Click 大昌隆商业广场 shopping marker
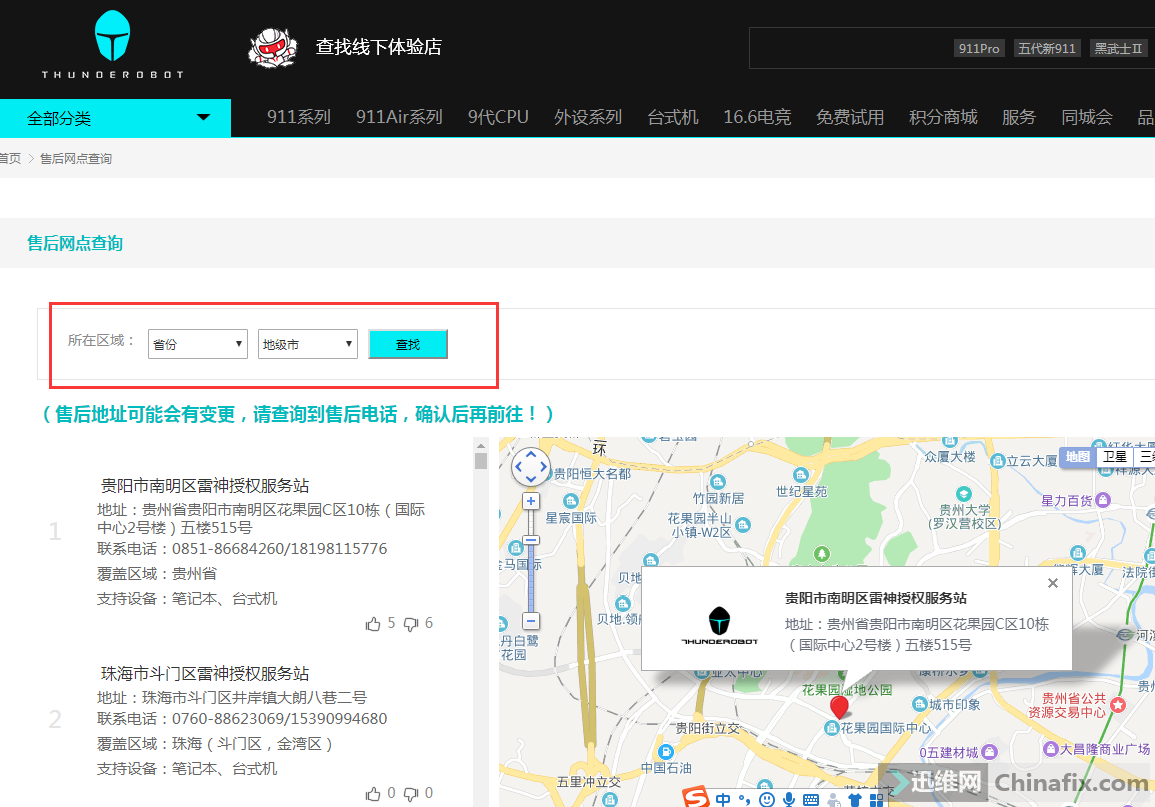 pyautogui.click(x=1051, y=749)
